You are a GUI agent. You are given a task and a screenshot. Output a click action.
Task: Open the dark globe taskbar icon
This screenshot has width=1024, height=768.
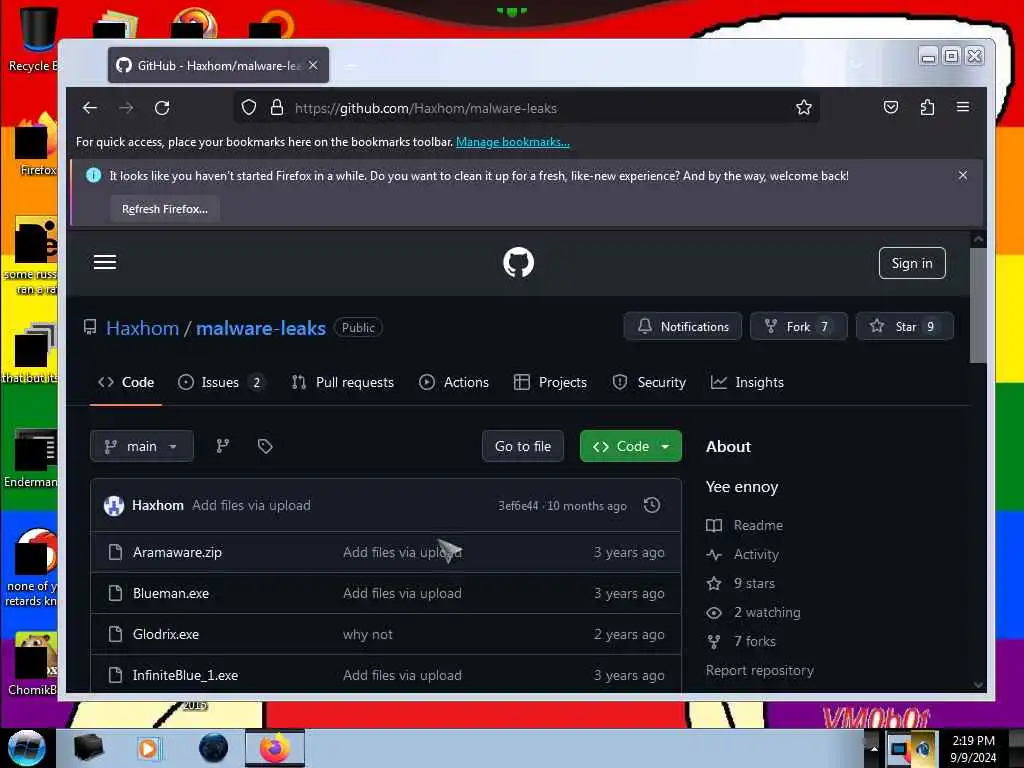click(213, 748)
